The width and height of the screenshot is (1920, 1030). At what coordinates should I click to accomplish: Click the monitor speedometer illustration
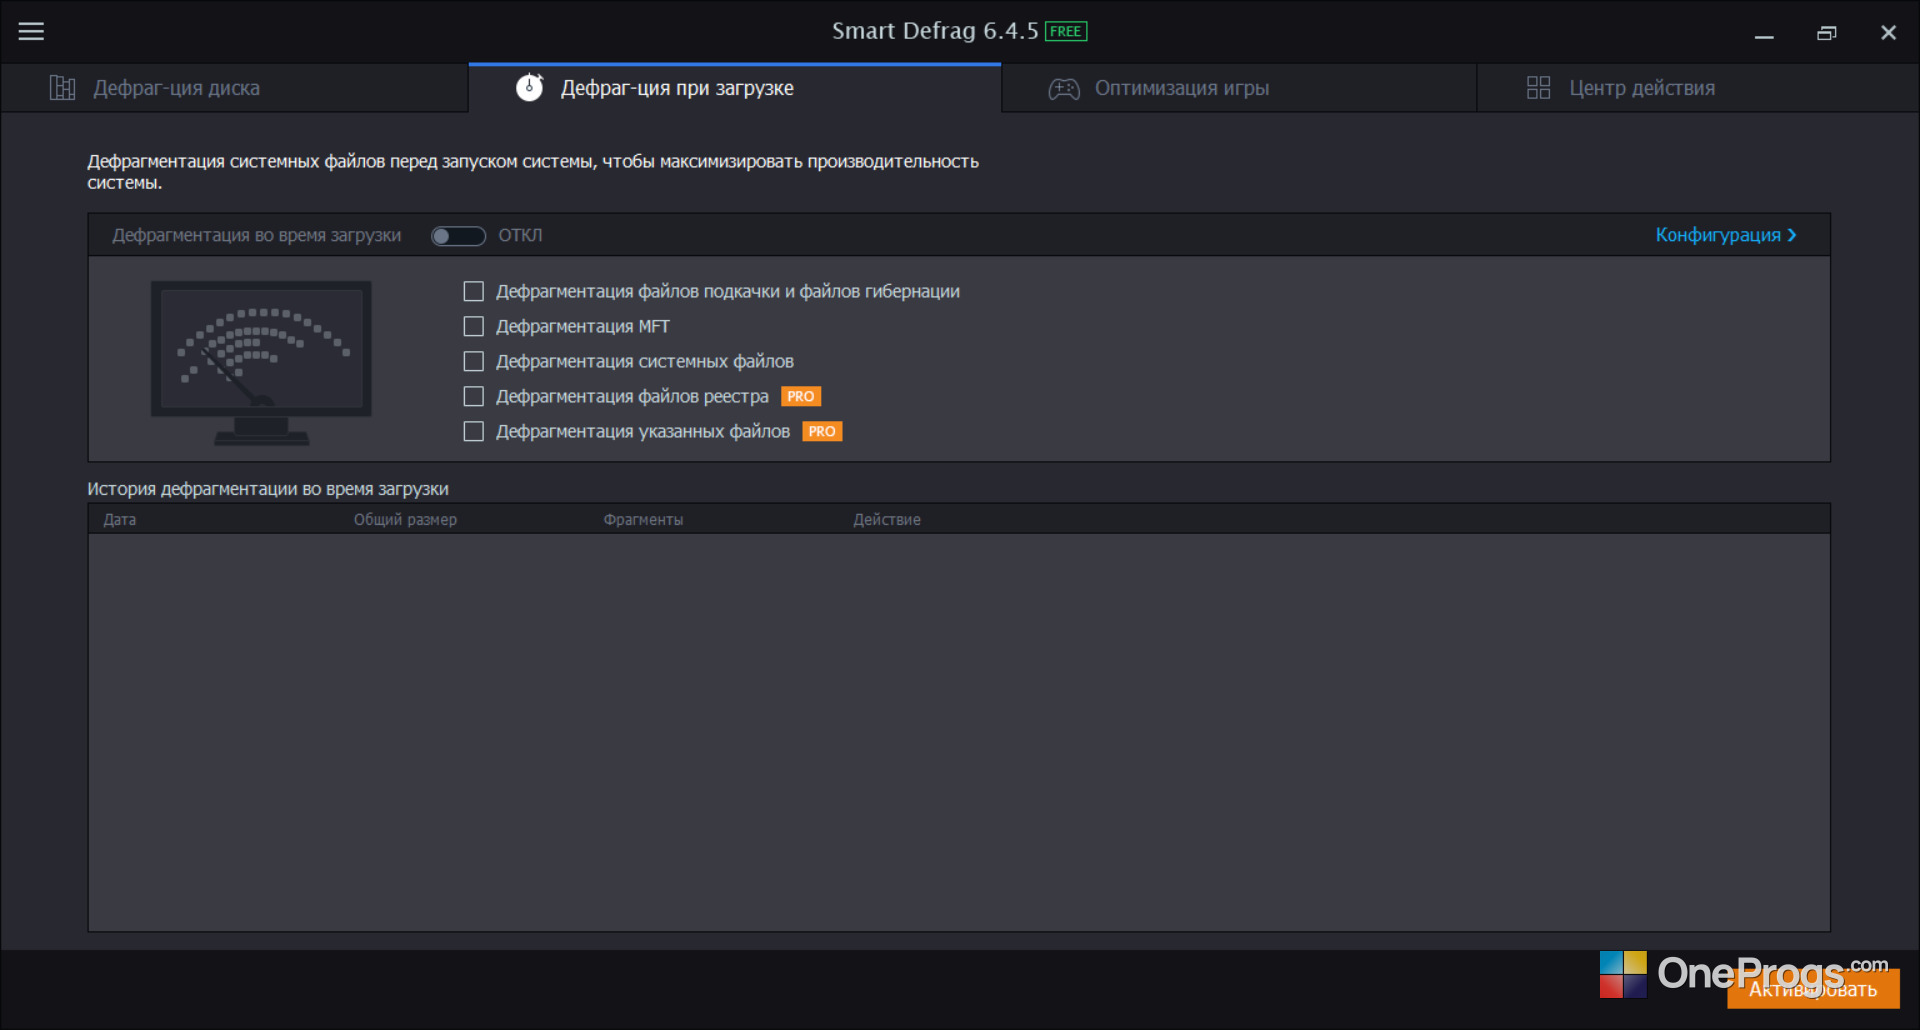pos(261,362)
